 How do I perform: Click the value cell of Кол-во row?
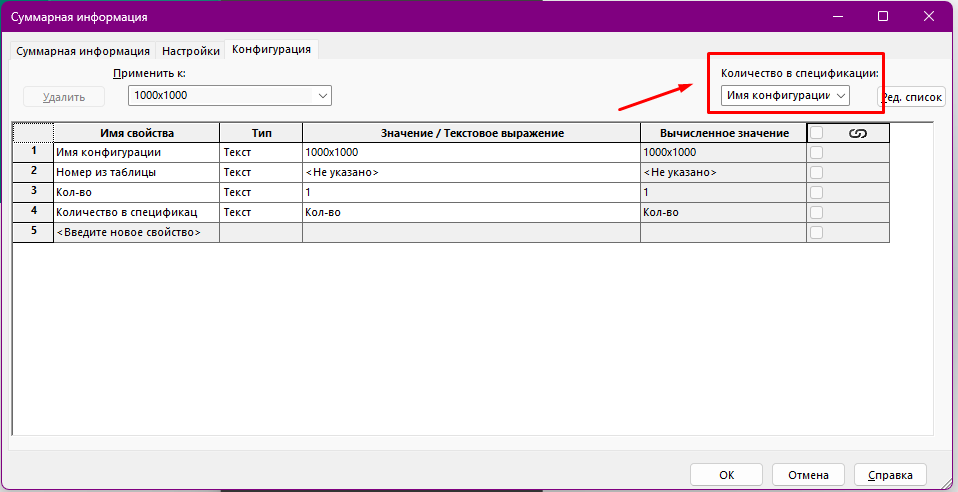[470, 192]
